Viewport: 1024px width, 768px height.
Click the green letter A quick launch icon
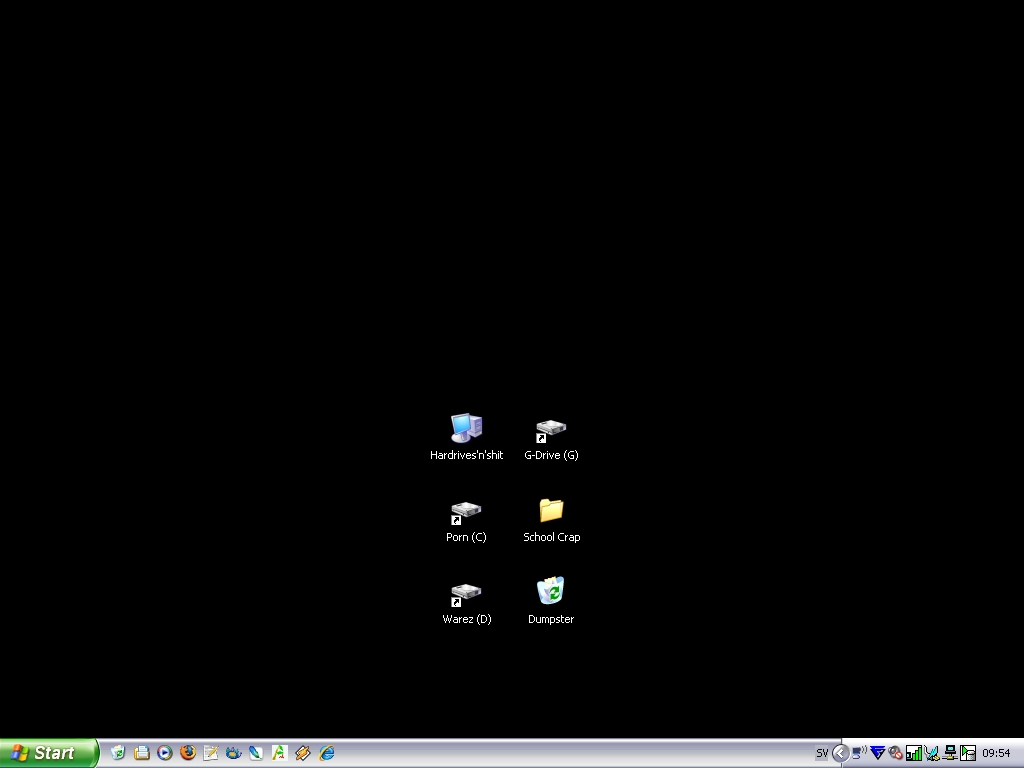(279, 753)
